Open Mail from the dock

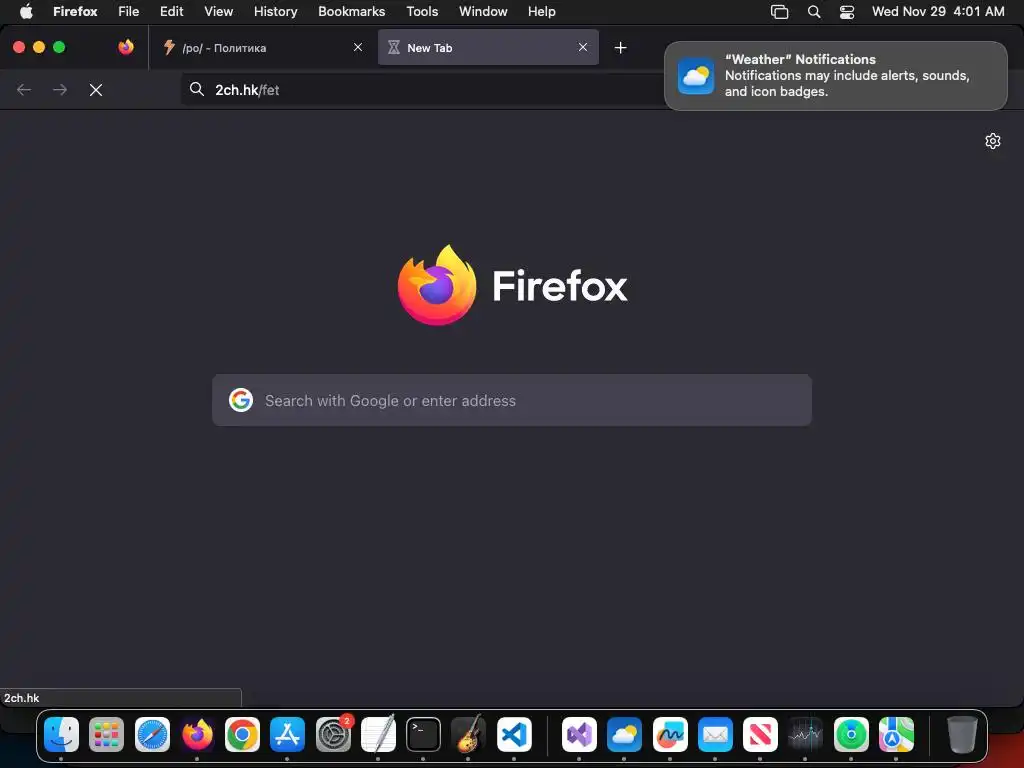[715, 735]
